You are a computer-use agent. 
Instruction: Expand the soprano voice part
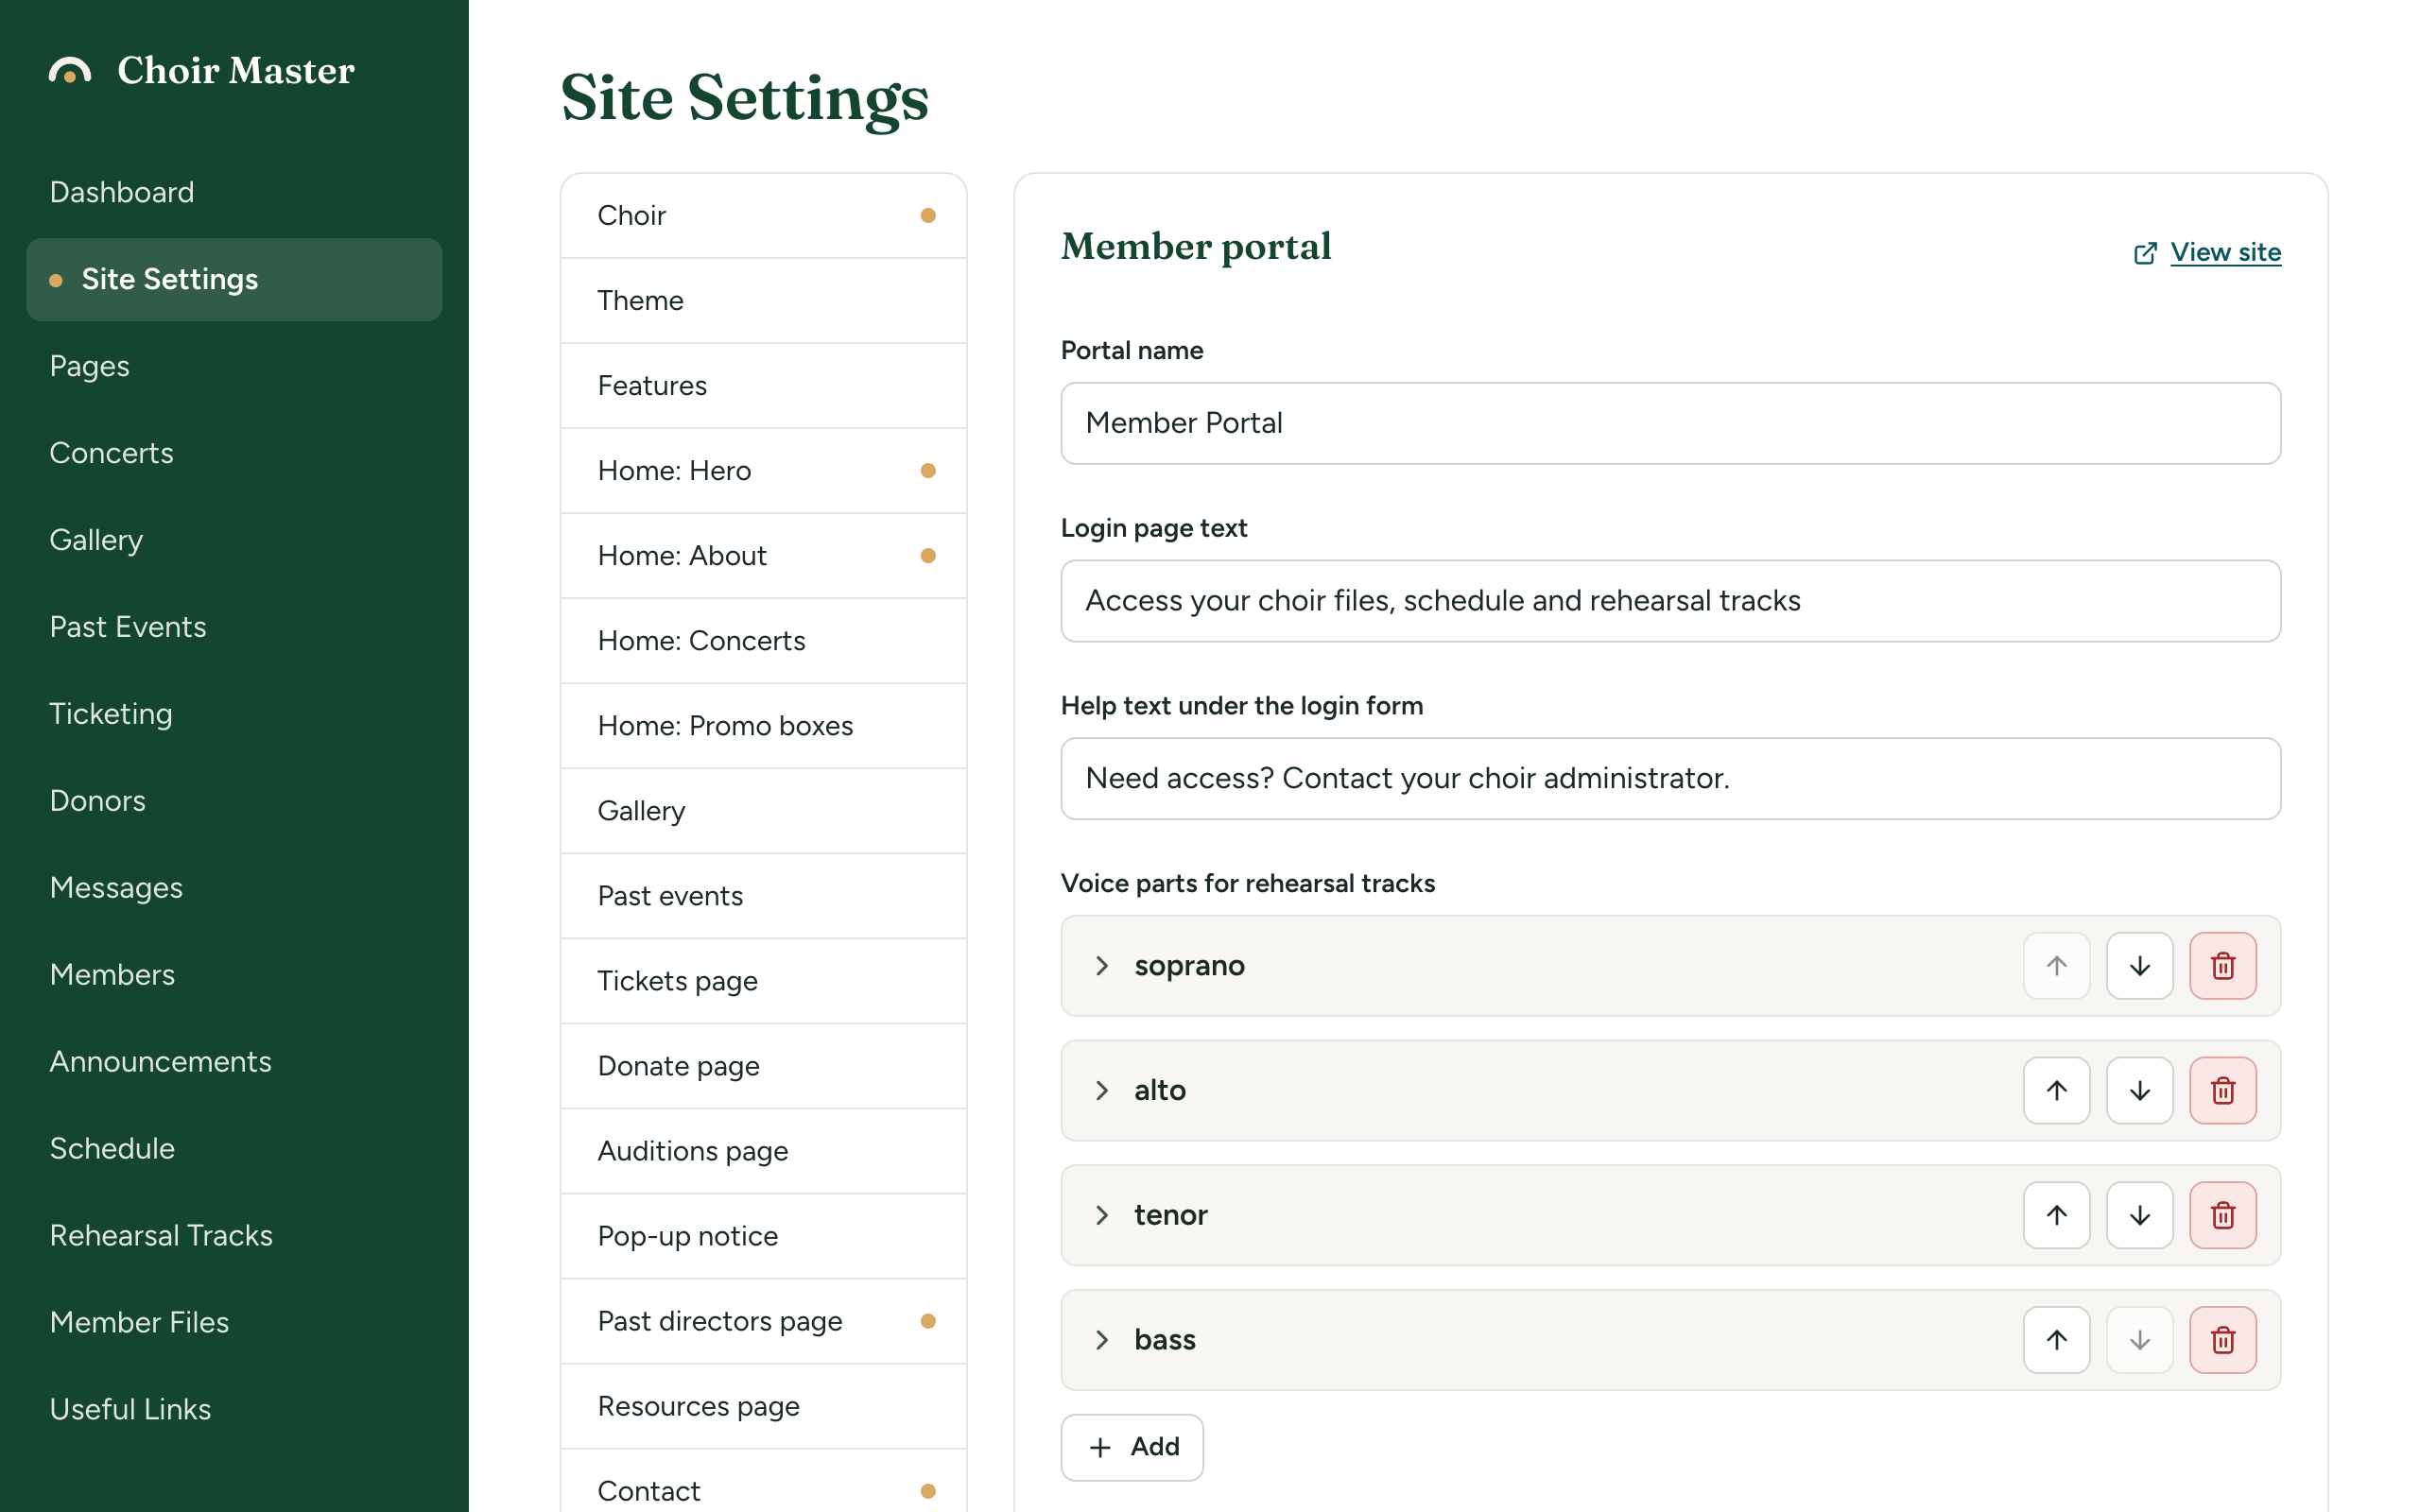1101,966
